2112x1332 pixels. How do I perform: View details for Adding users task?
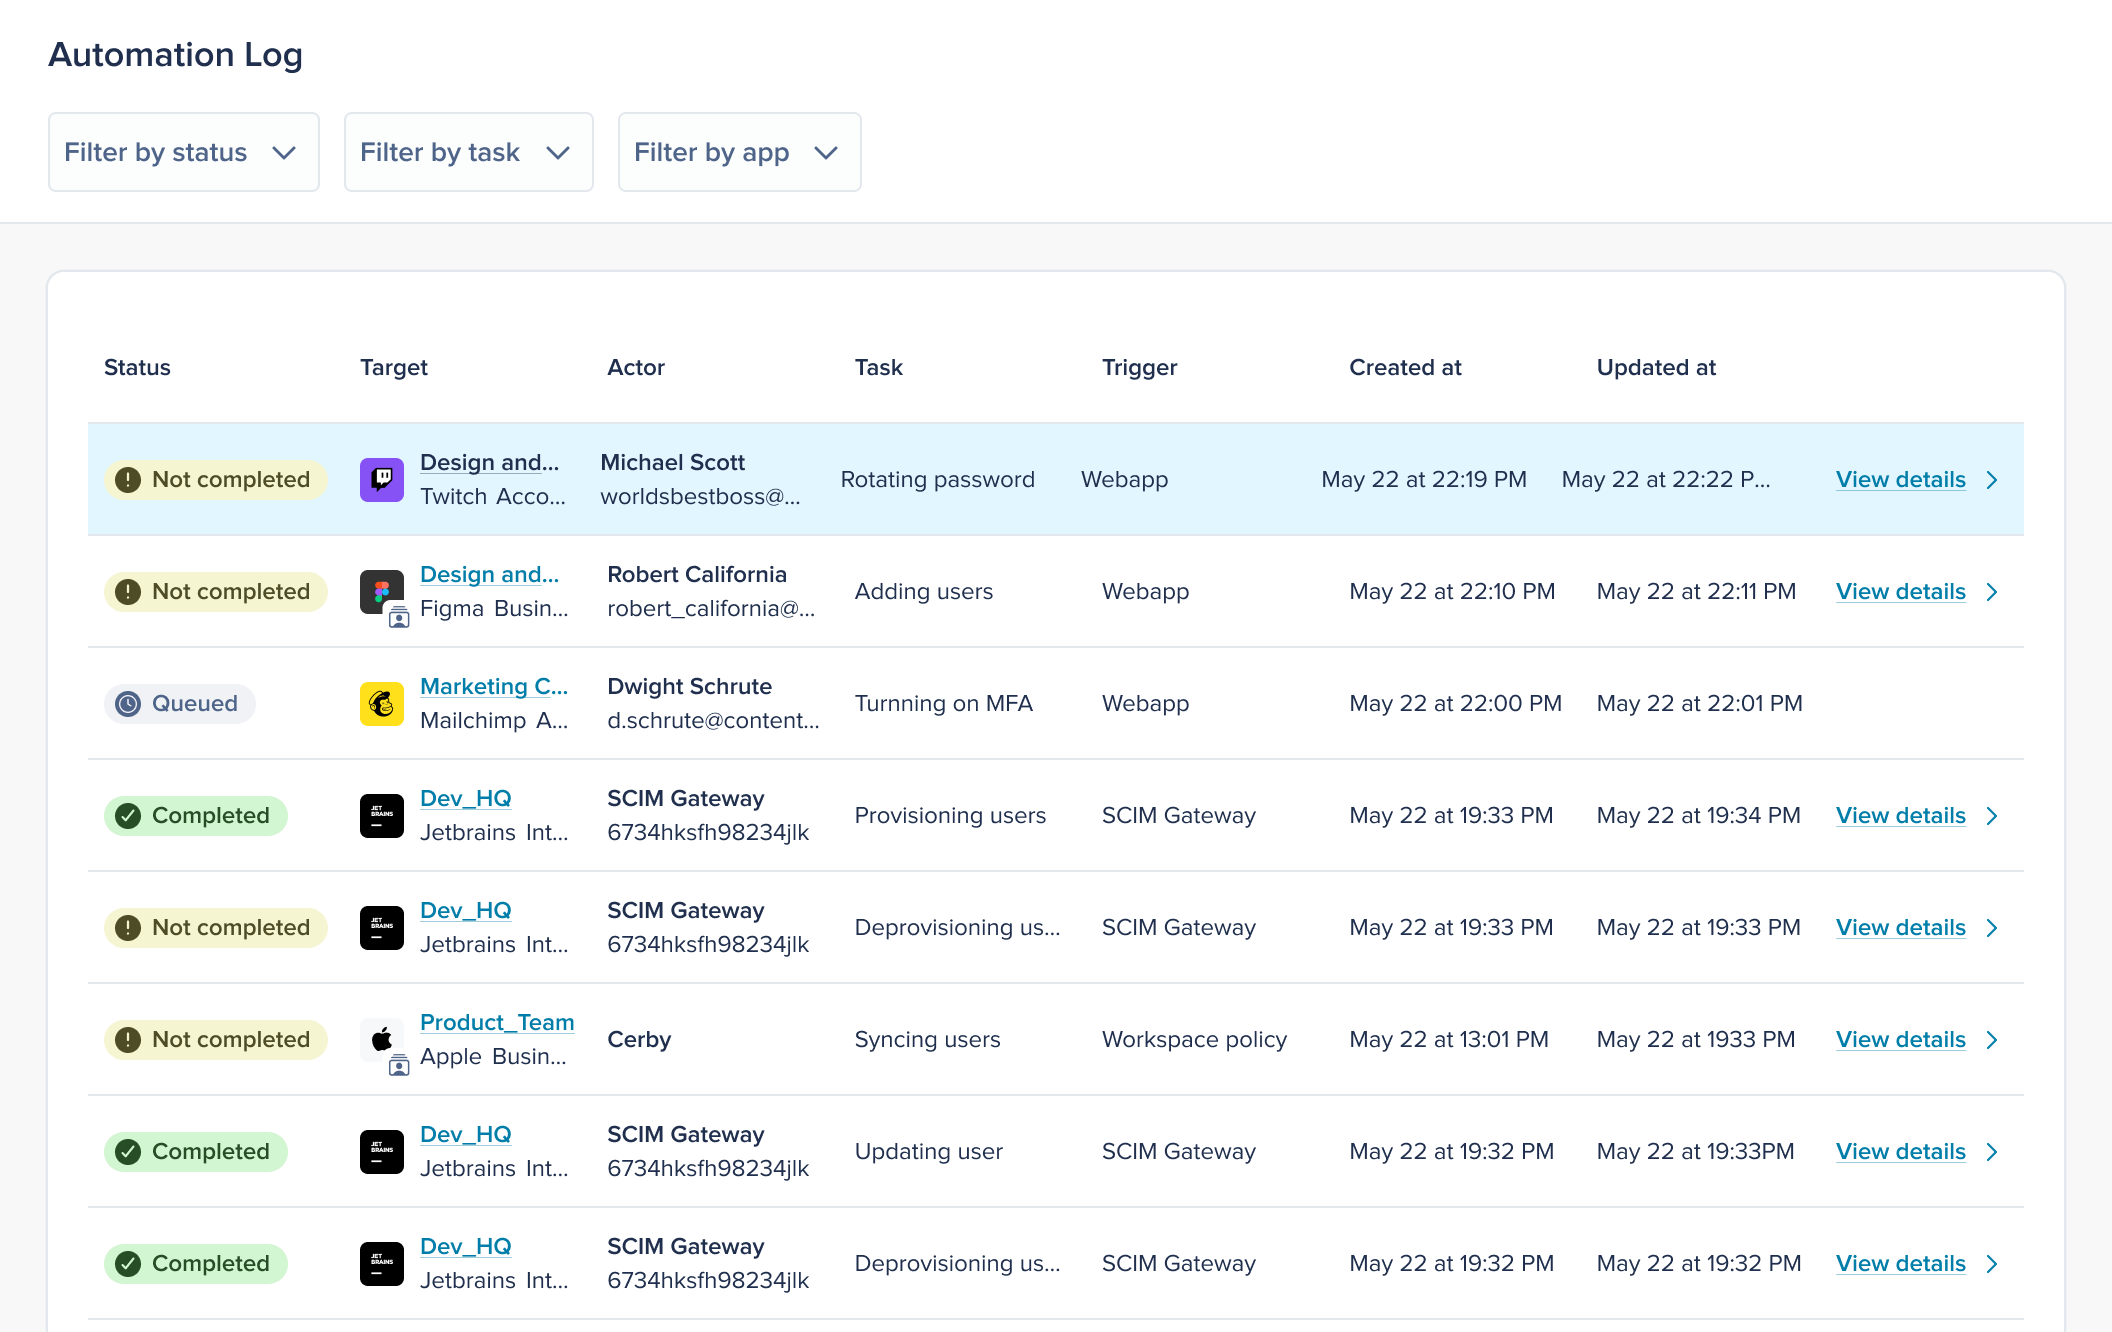[1900, 592]
